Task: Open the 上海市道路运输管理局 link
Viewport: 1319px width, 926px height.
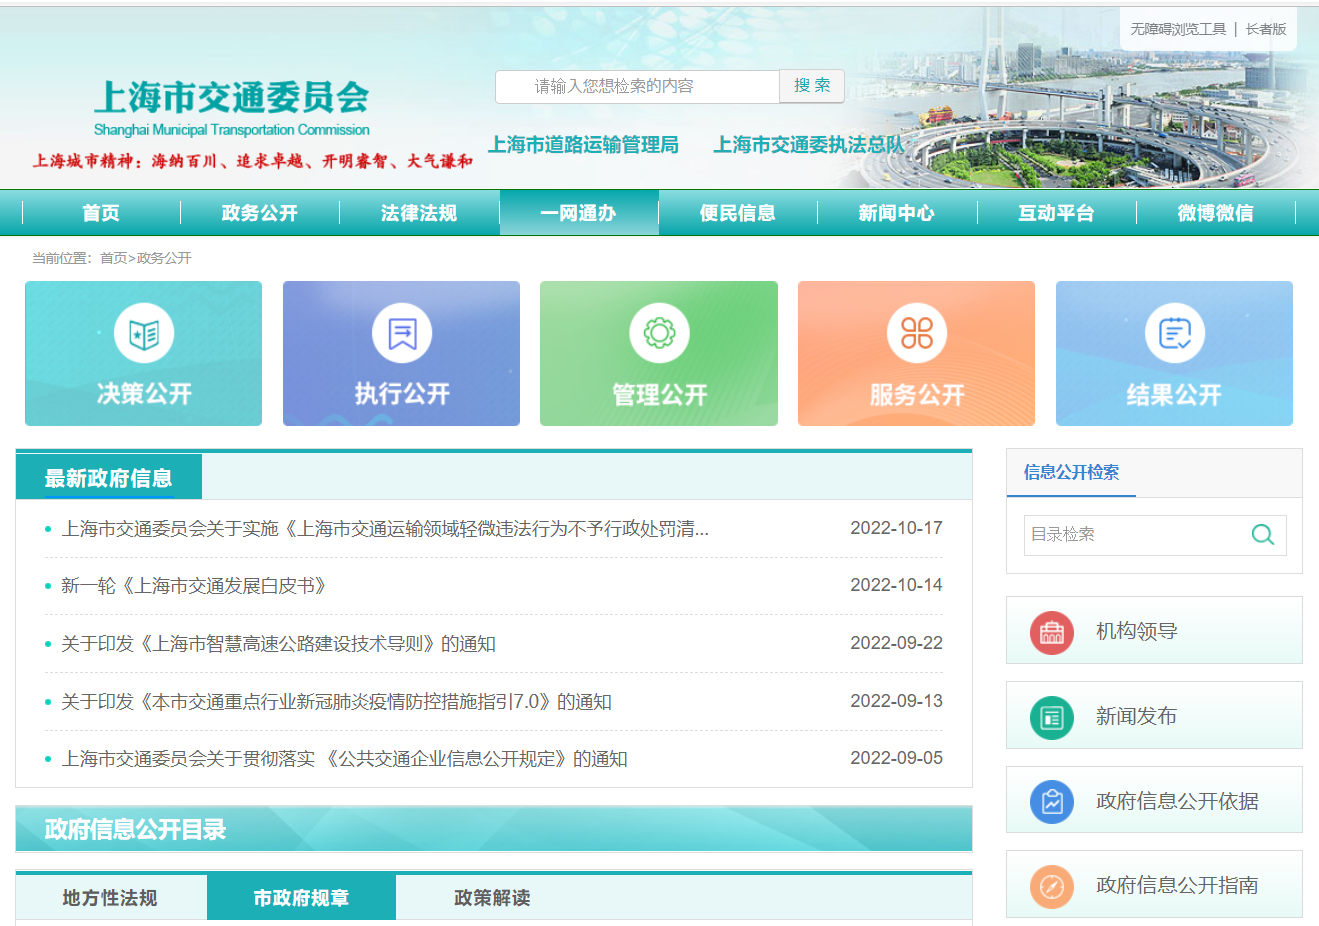Action: click(x=583, y=145)
